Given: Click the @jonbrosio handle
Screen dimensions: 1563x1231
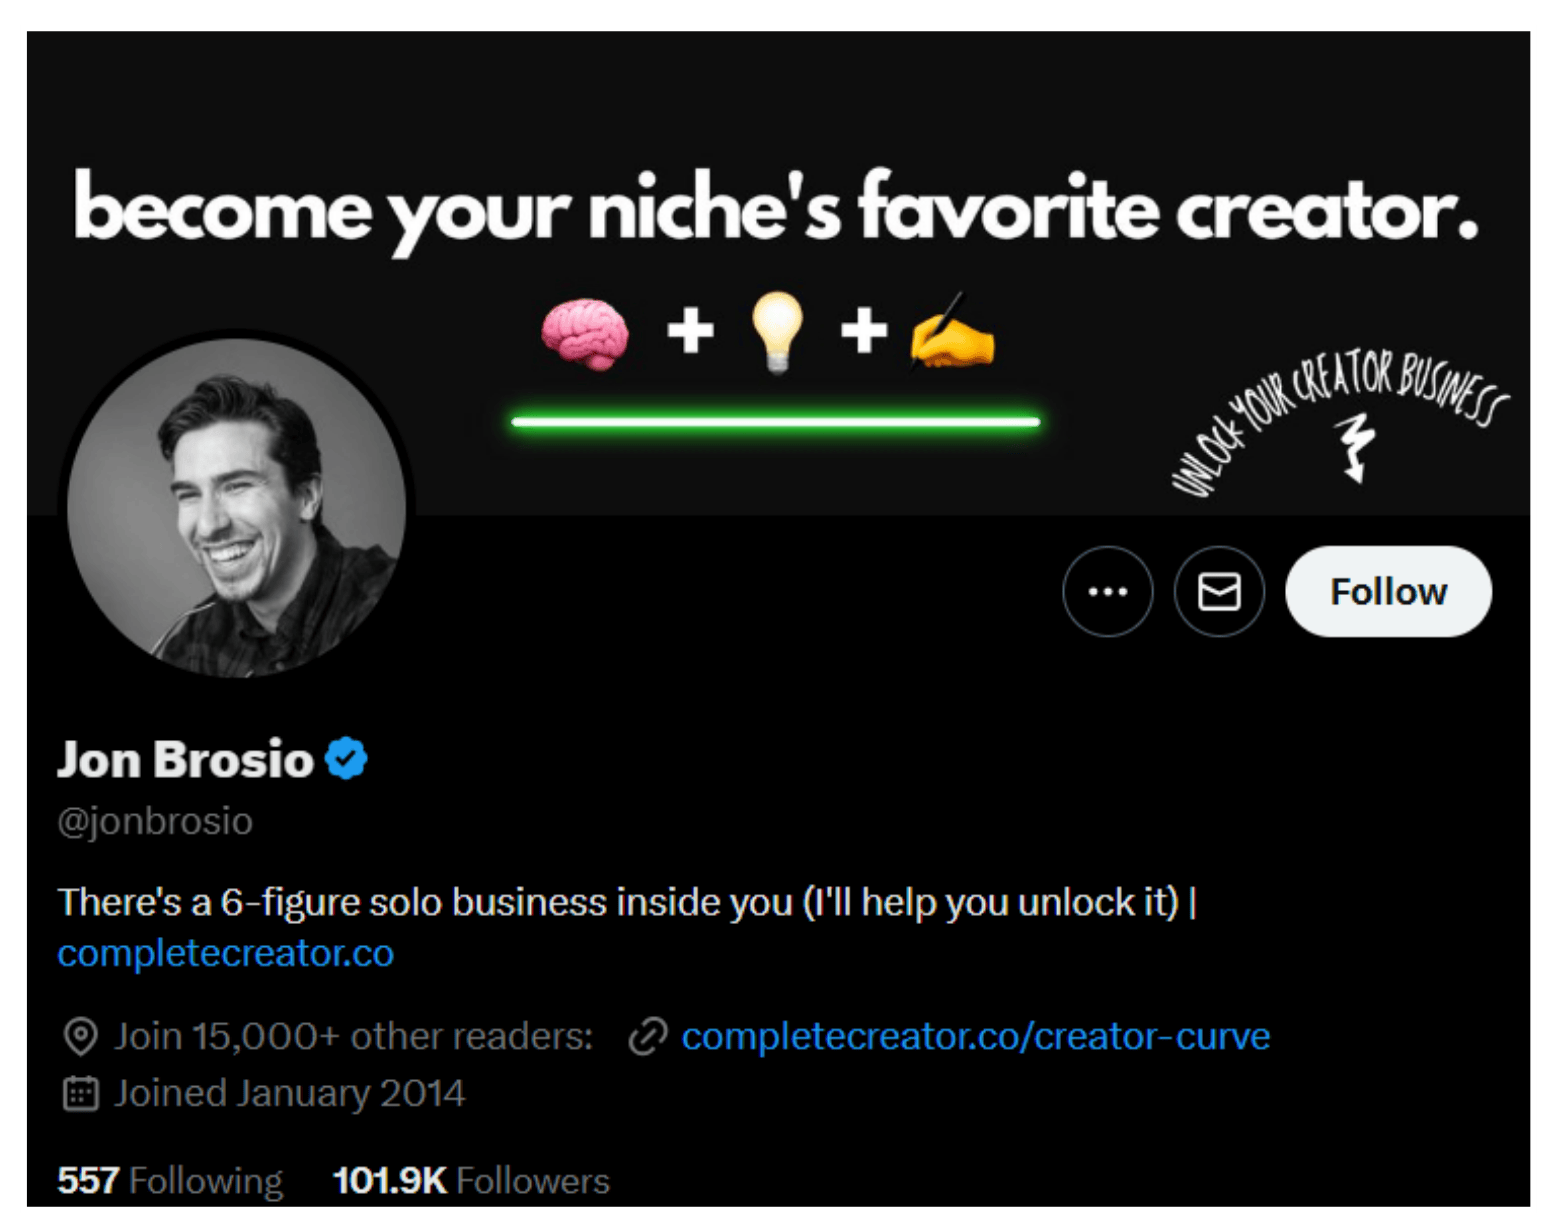Looking at the screenshot, I should click(x=155, y=821).
